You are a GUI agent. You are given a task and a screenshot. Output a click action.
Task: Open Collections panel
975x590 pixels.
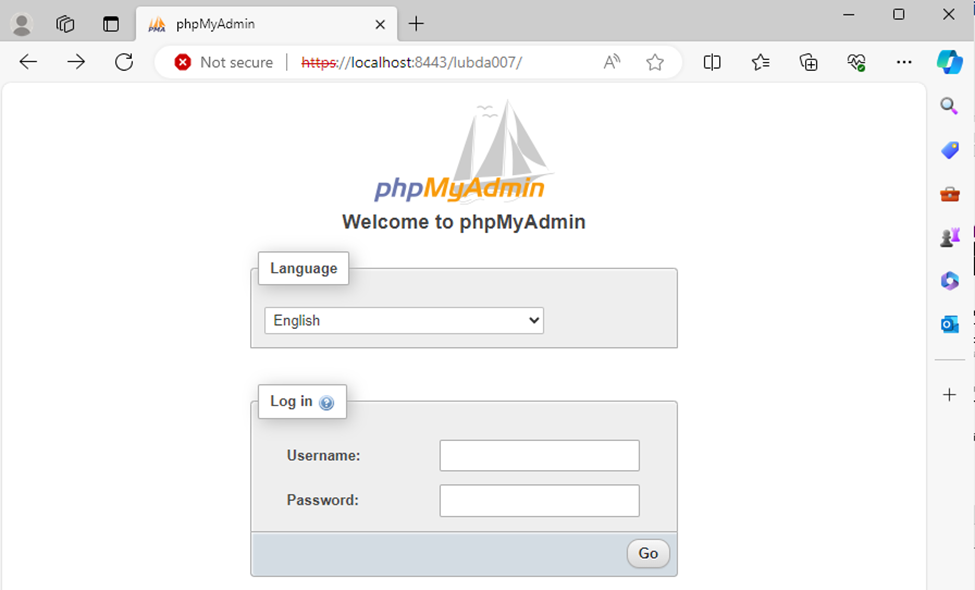(808, 62)
